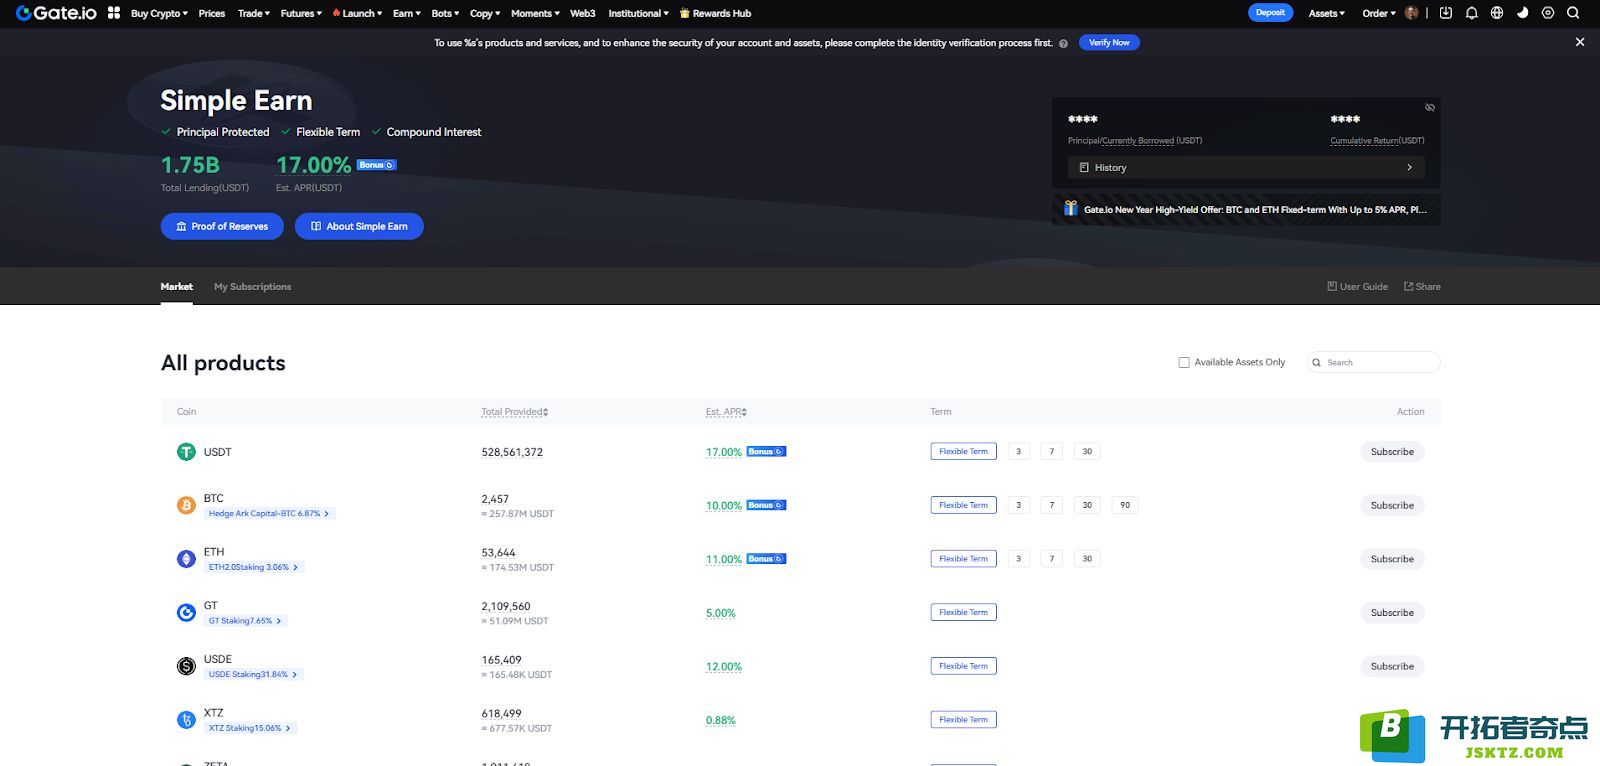Click the XTZ coin icon
The image size is (1600, 766).
(x=186, y=720)
